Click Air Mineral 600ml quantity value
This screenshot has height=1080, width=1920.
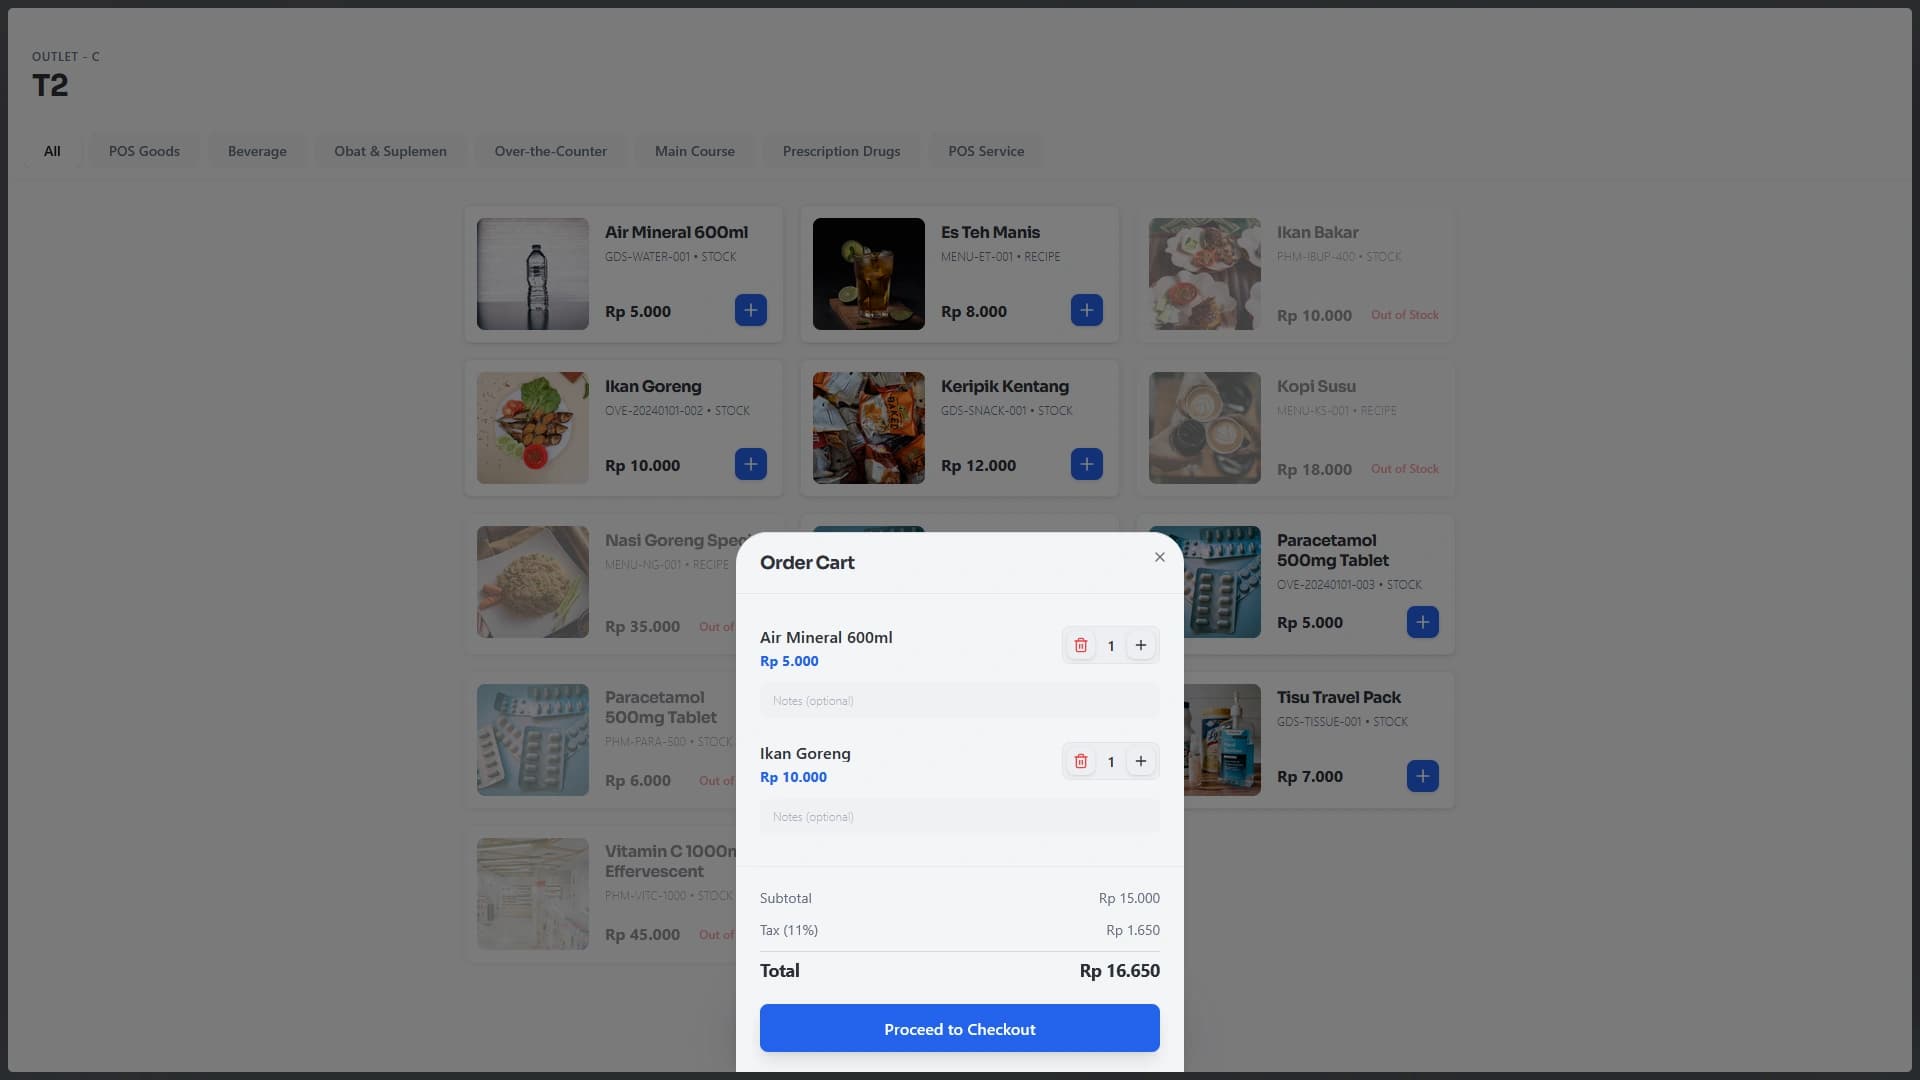pos(1111,646)
